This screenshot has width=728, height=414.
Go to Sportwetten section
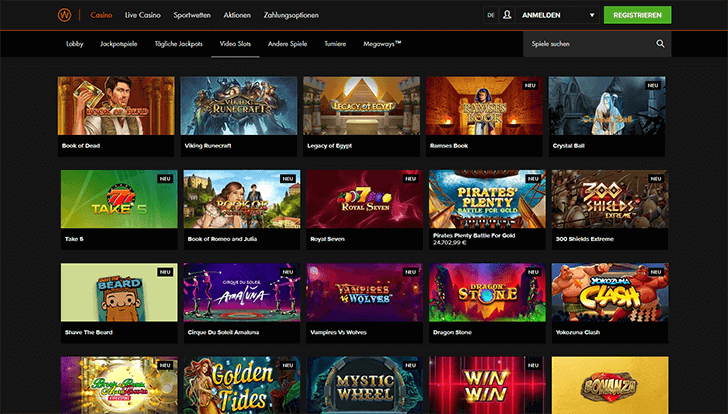pos(192,15)
